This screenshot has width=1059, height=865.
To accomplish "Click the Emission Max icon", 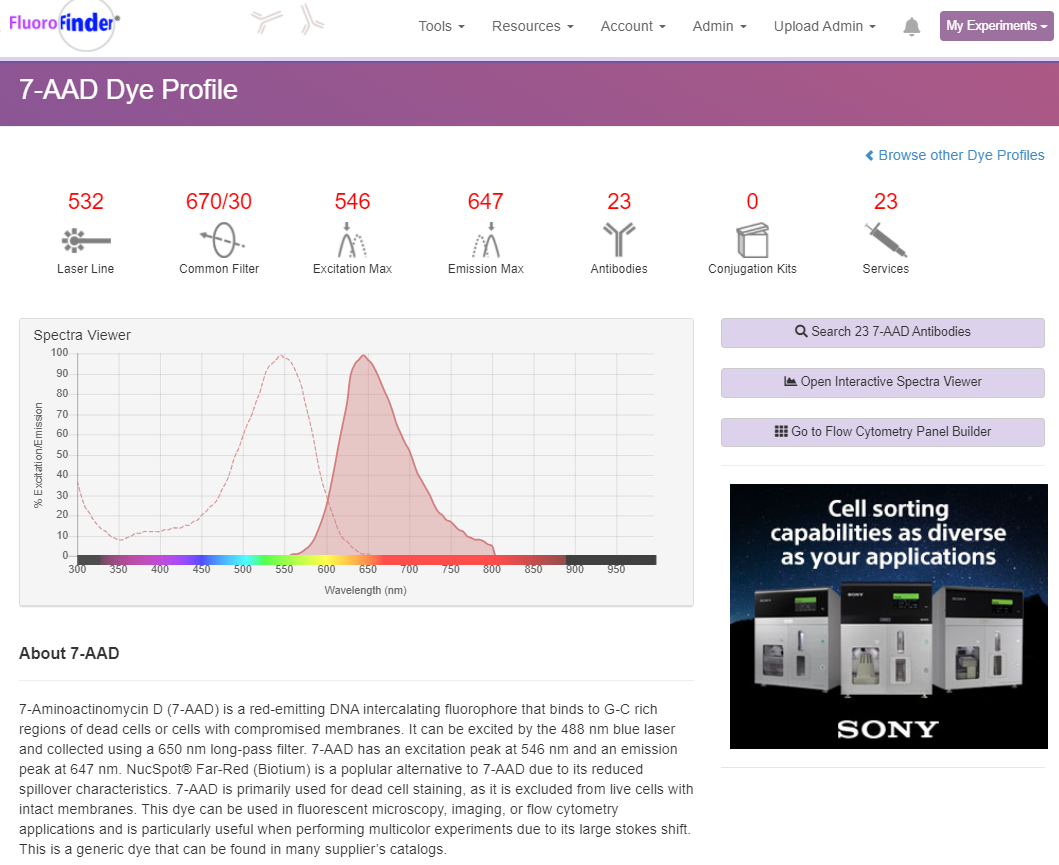I will tap(485, 240).
